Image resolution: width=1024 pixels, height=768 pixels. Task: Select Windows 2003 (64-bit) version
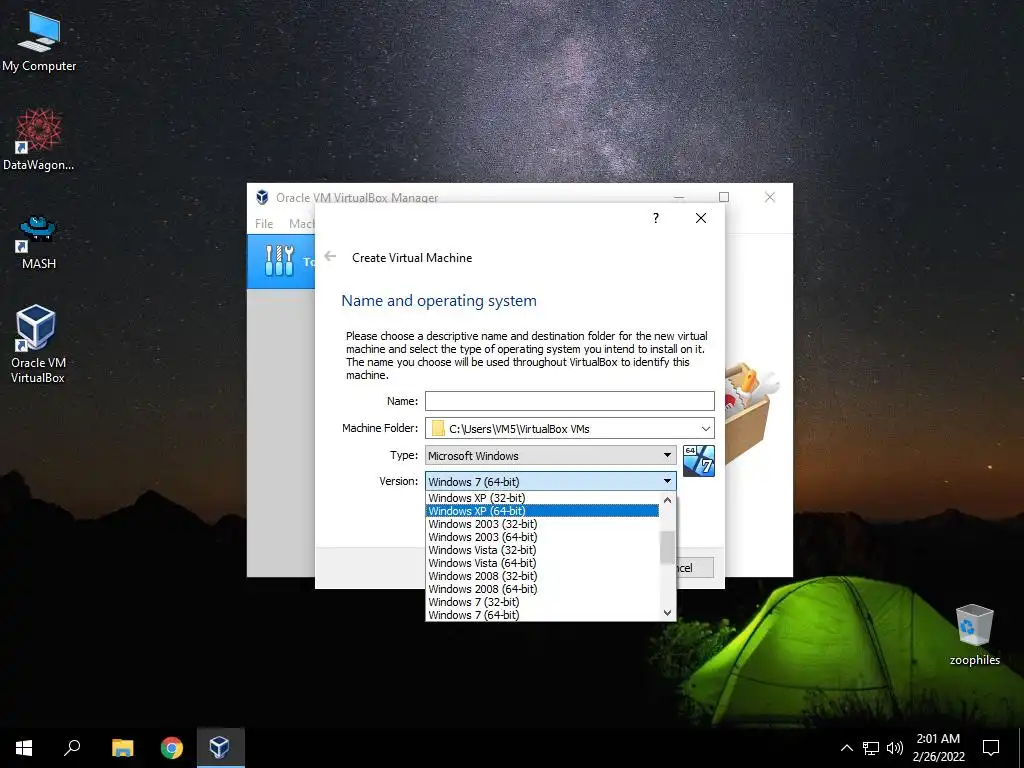pos(542,537)
